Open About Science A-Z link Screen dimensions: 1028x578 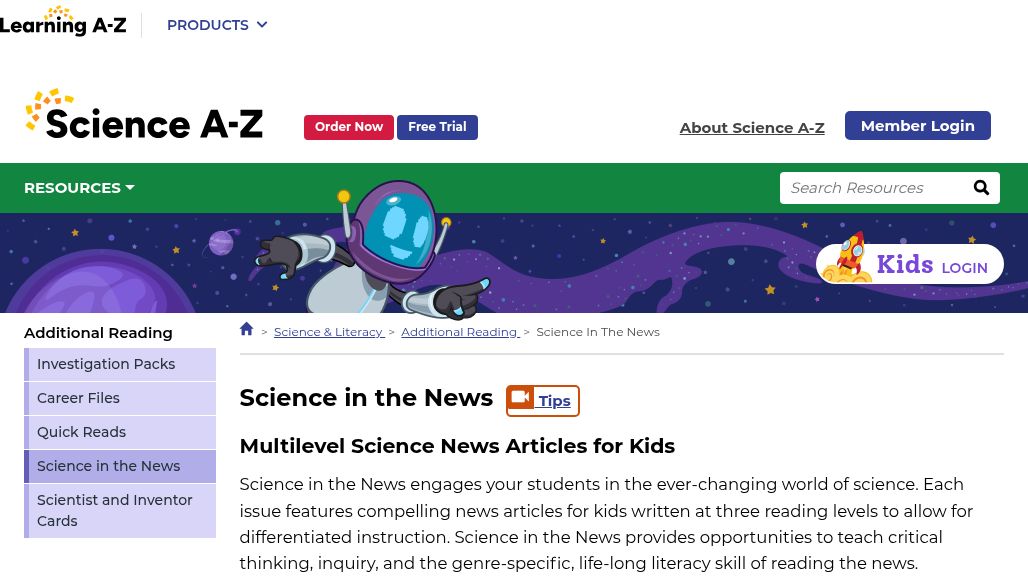point(752,128)
